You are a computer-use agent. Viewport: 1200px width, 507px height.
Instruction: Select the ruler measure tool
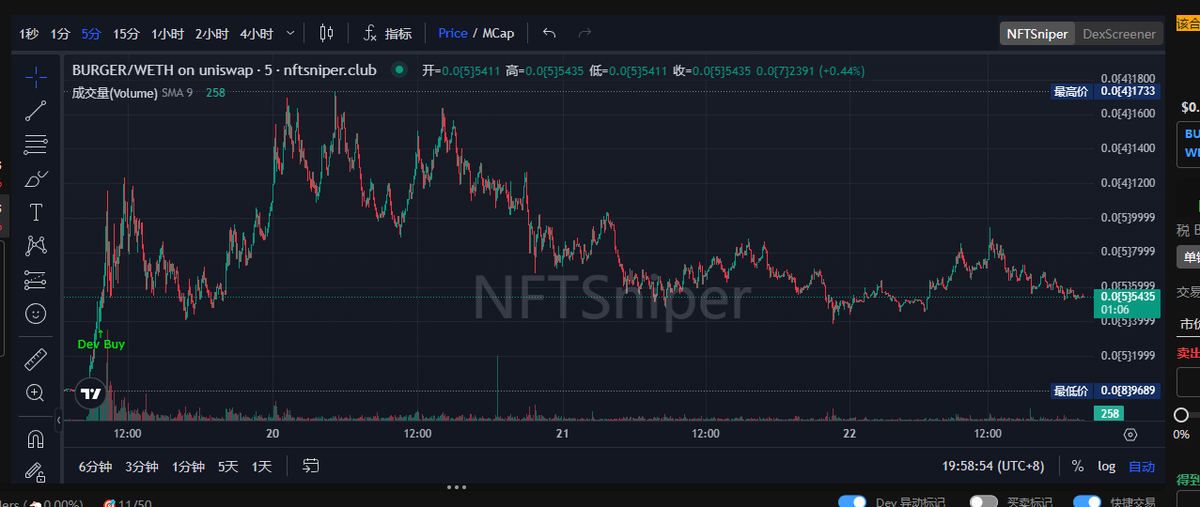[36, 358]
